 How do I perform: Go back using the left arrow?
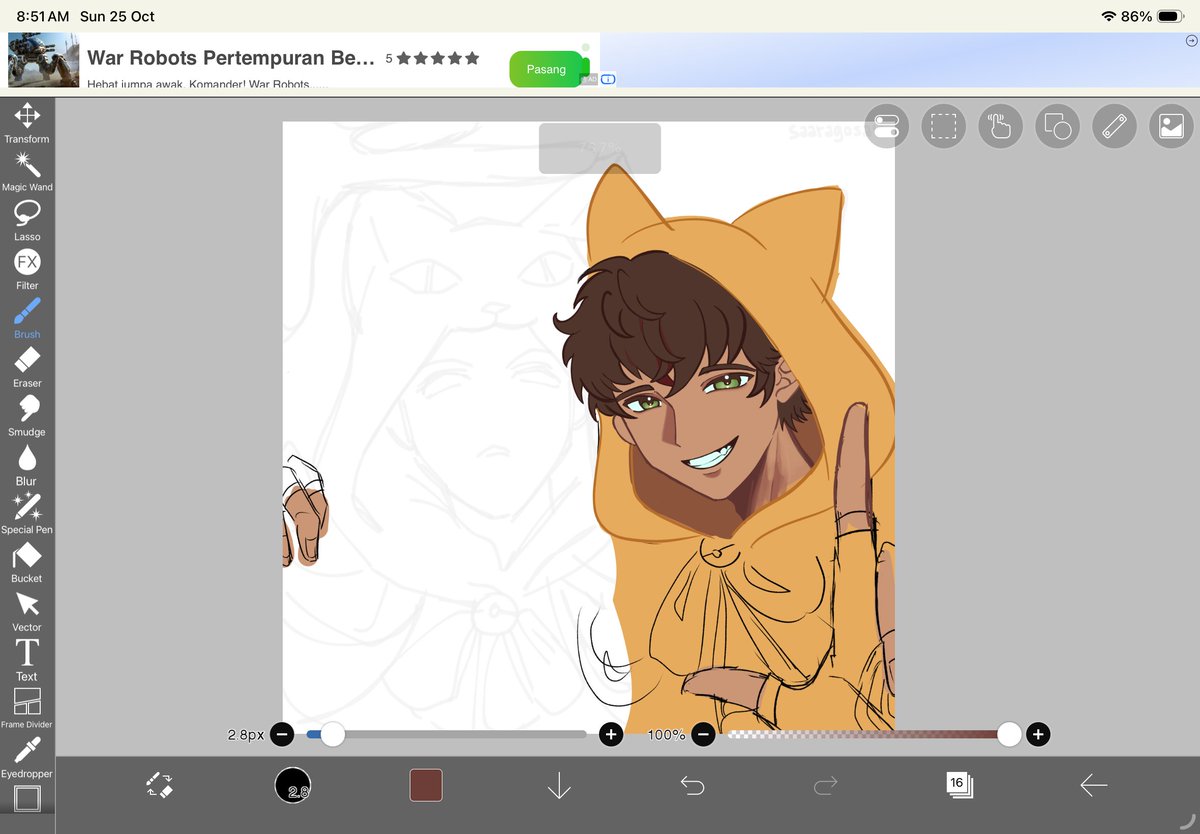(1093, 786)
